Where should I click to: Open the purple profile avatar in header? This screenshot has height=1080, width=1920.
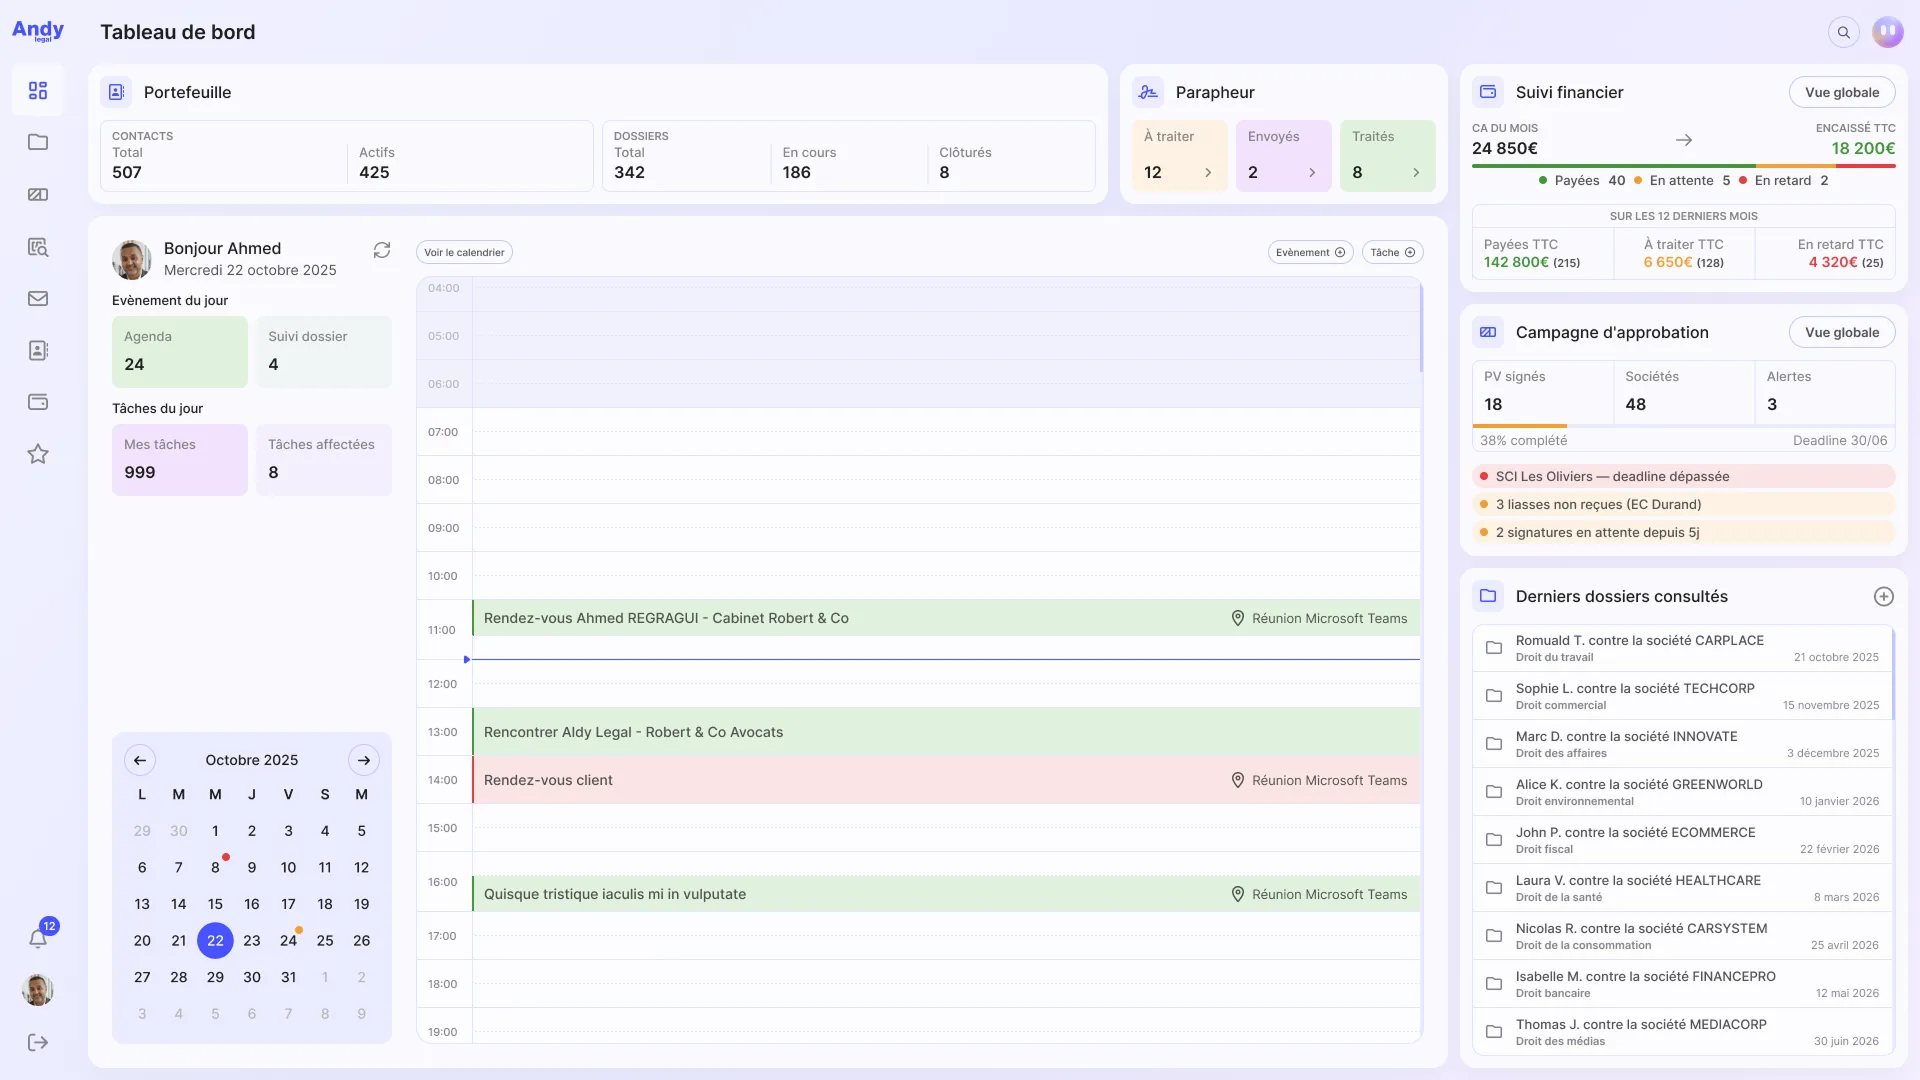pos(1887,32)
